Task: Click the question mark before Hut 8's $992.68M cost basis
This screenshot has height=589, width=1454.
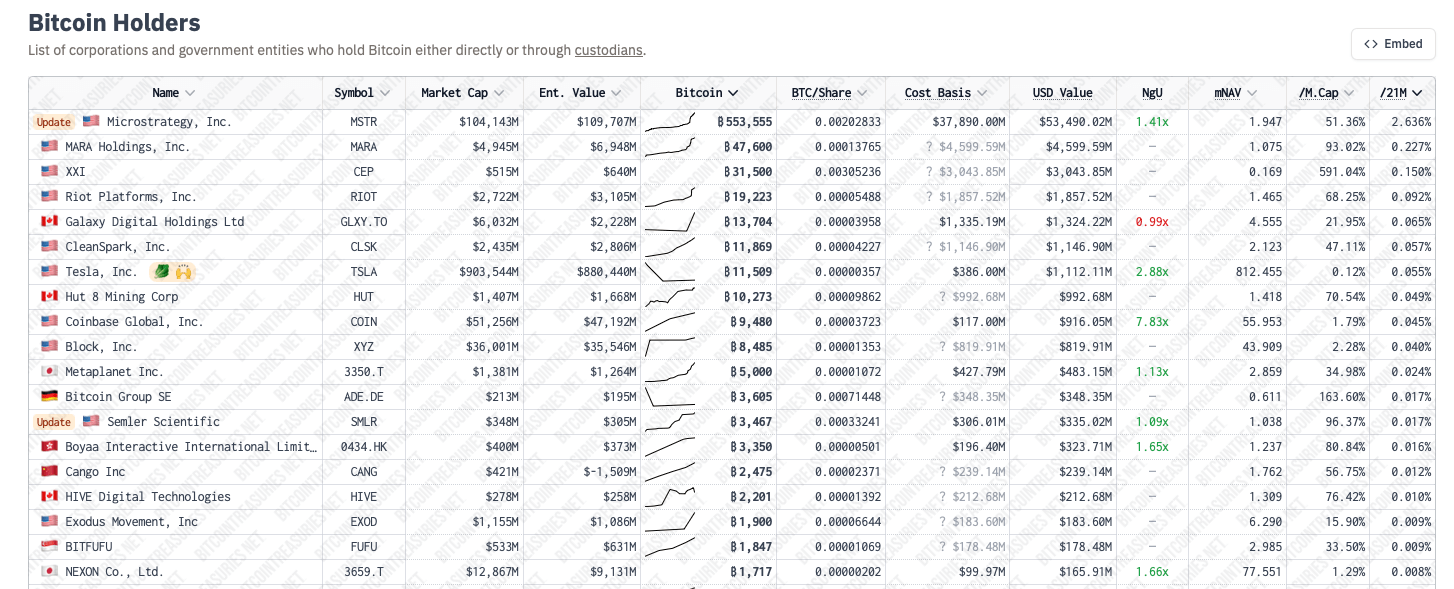Action: pyautogui.click(x=942, y=297)
